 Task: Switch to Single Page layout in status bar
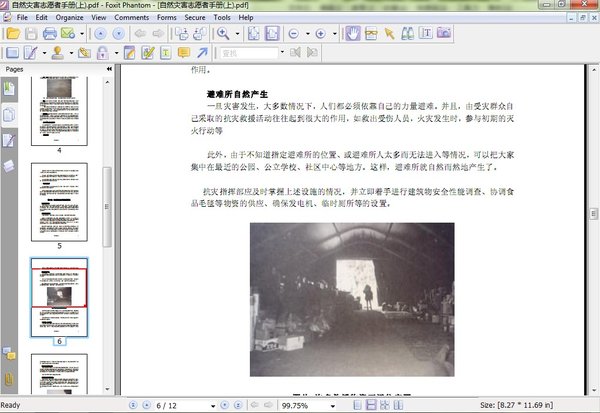click(x=357, y=405)
